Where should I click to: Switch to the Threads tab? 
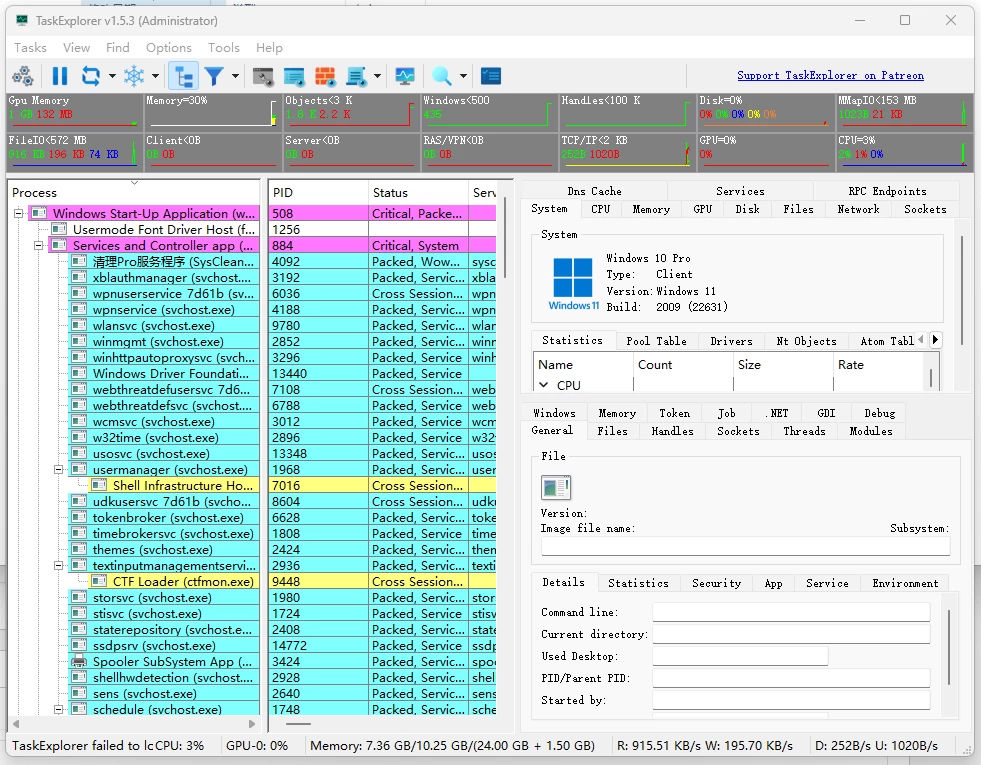804,431
